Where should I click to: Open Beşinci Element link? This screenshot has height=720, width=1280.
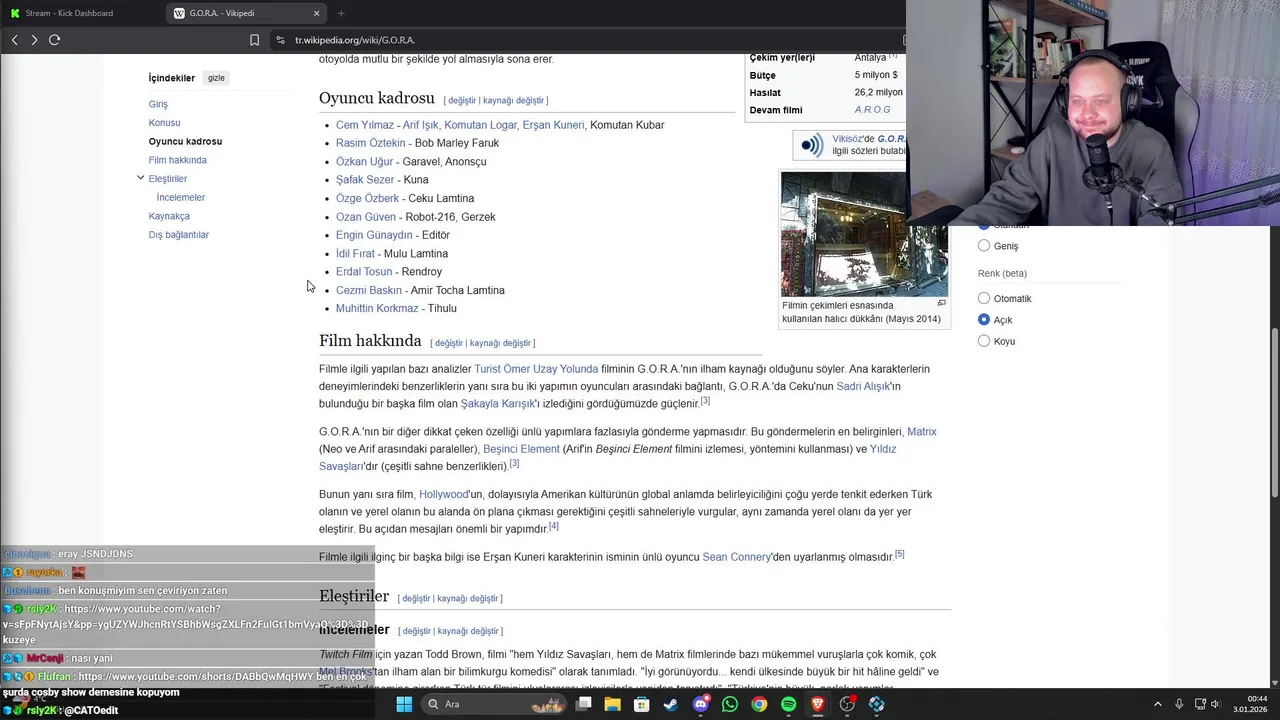(x=521, y=450)
